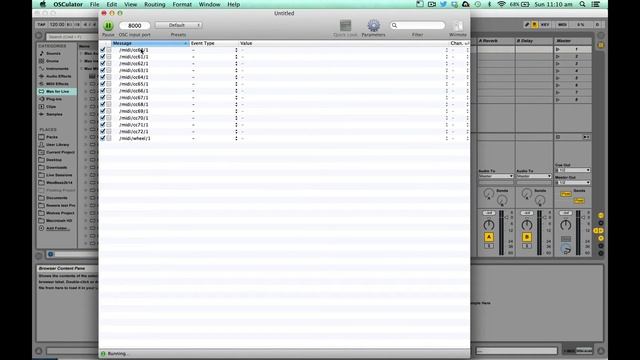
Task: Open the File menu
Action: (x=94, y=4)
